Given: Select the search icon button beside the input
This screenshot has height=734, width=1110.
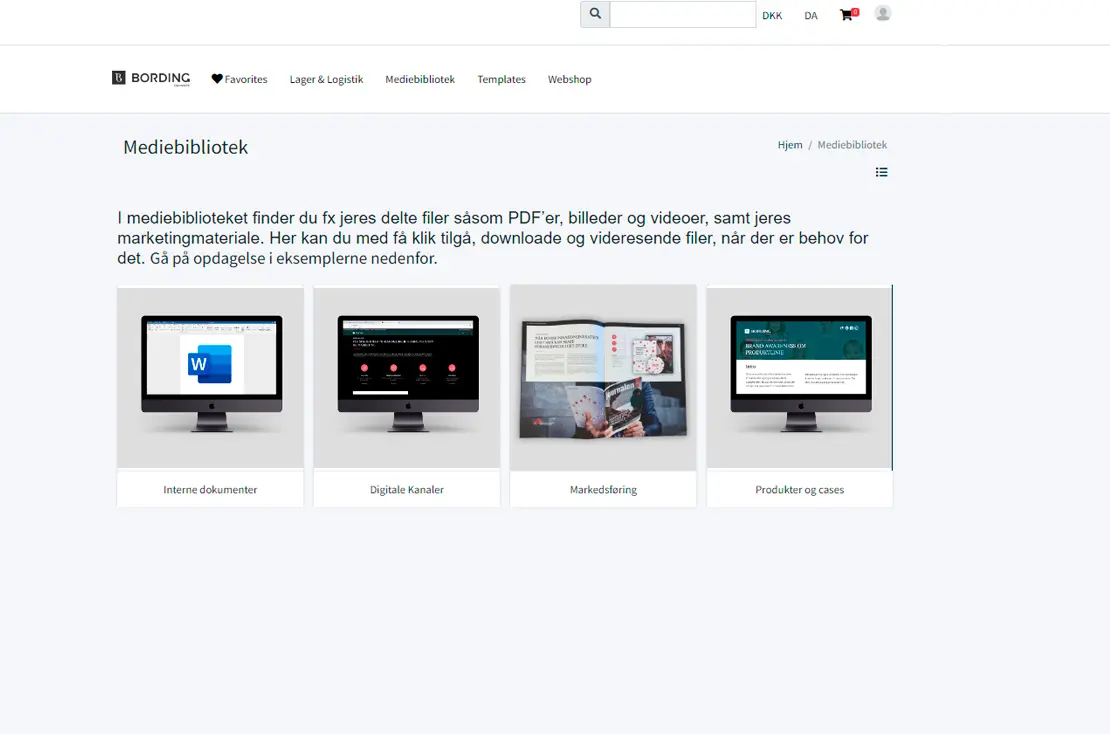Looking at the screenshot, I should pos(594,13).
